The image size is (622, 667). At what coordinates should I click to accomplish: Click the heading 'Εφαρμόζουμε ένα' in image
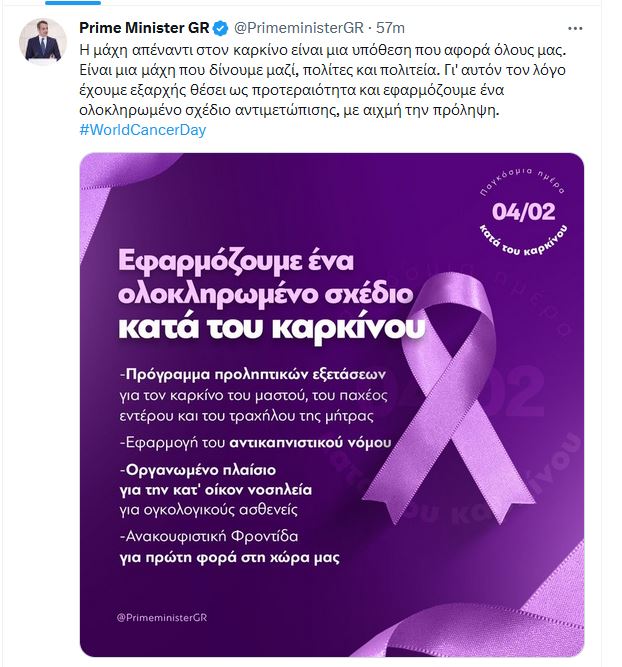[236, 262]
